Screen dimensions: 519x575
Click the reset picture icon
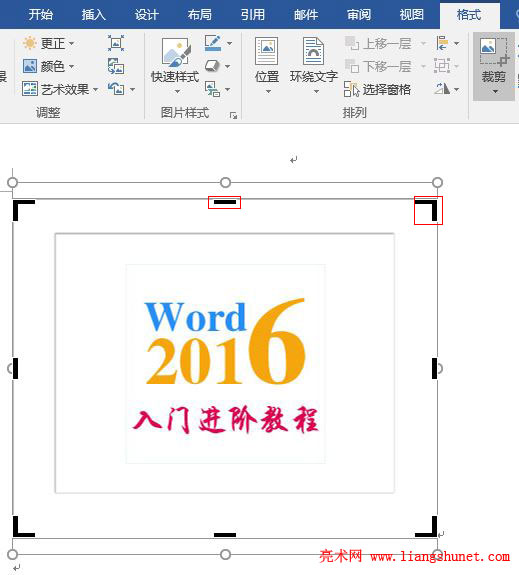click(x=116, y=89)
